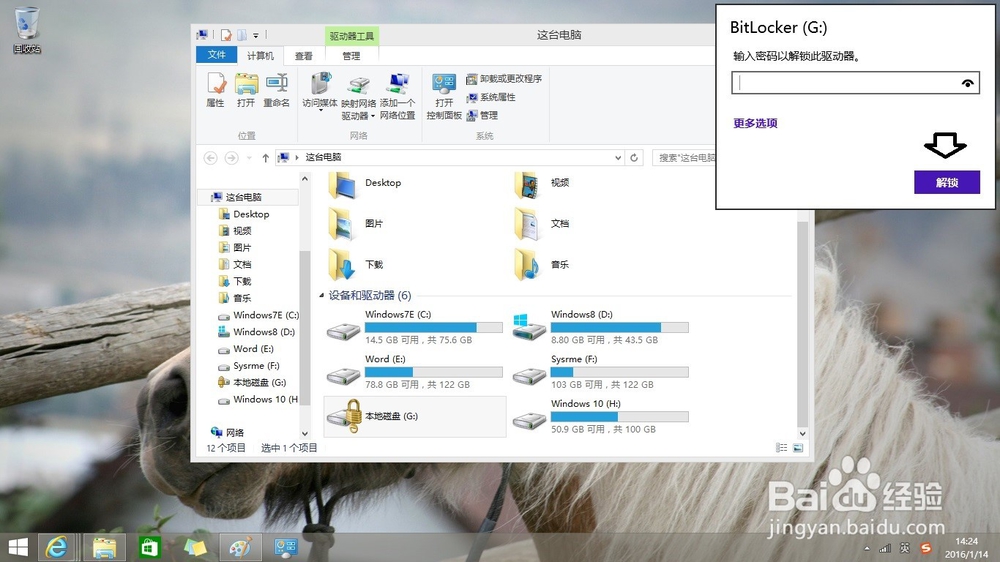Click the Sogou input method tray icon
The image size is (1000, 562).
point(925,549)
